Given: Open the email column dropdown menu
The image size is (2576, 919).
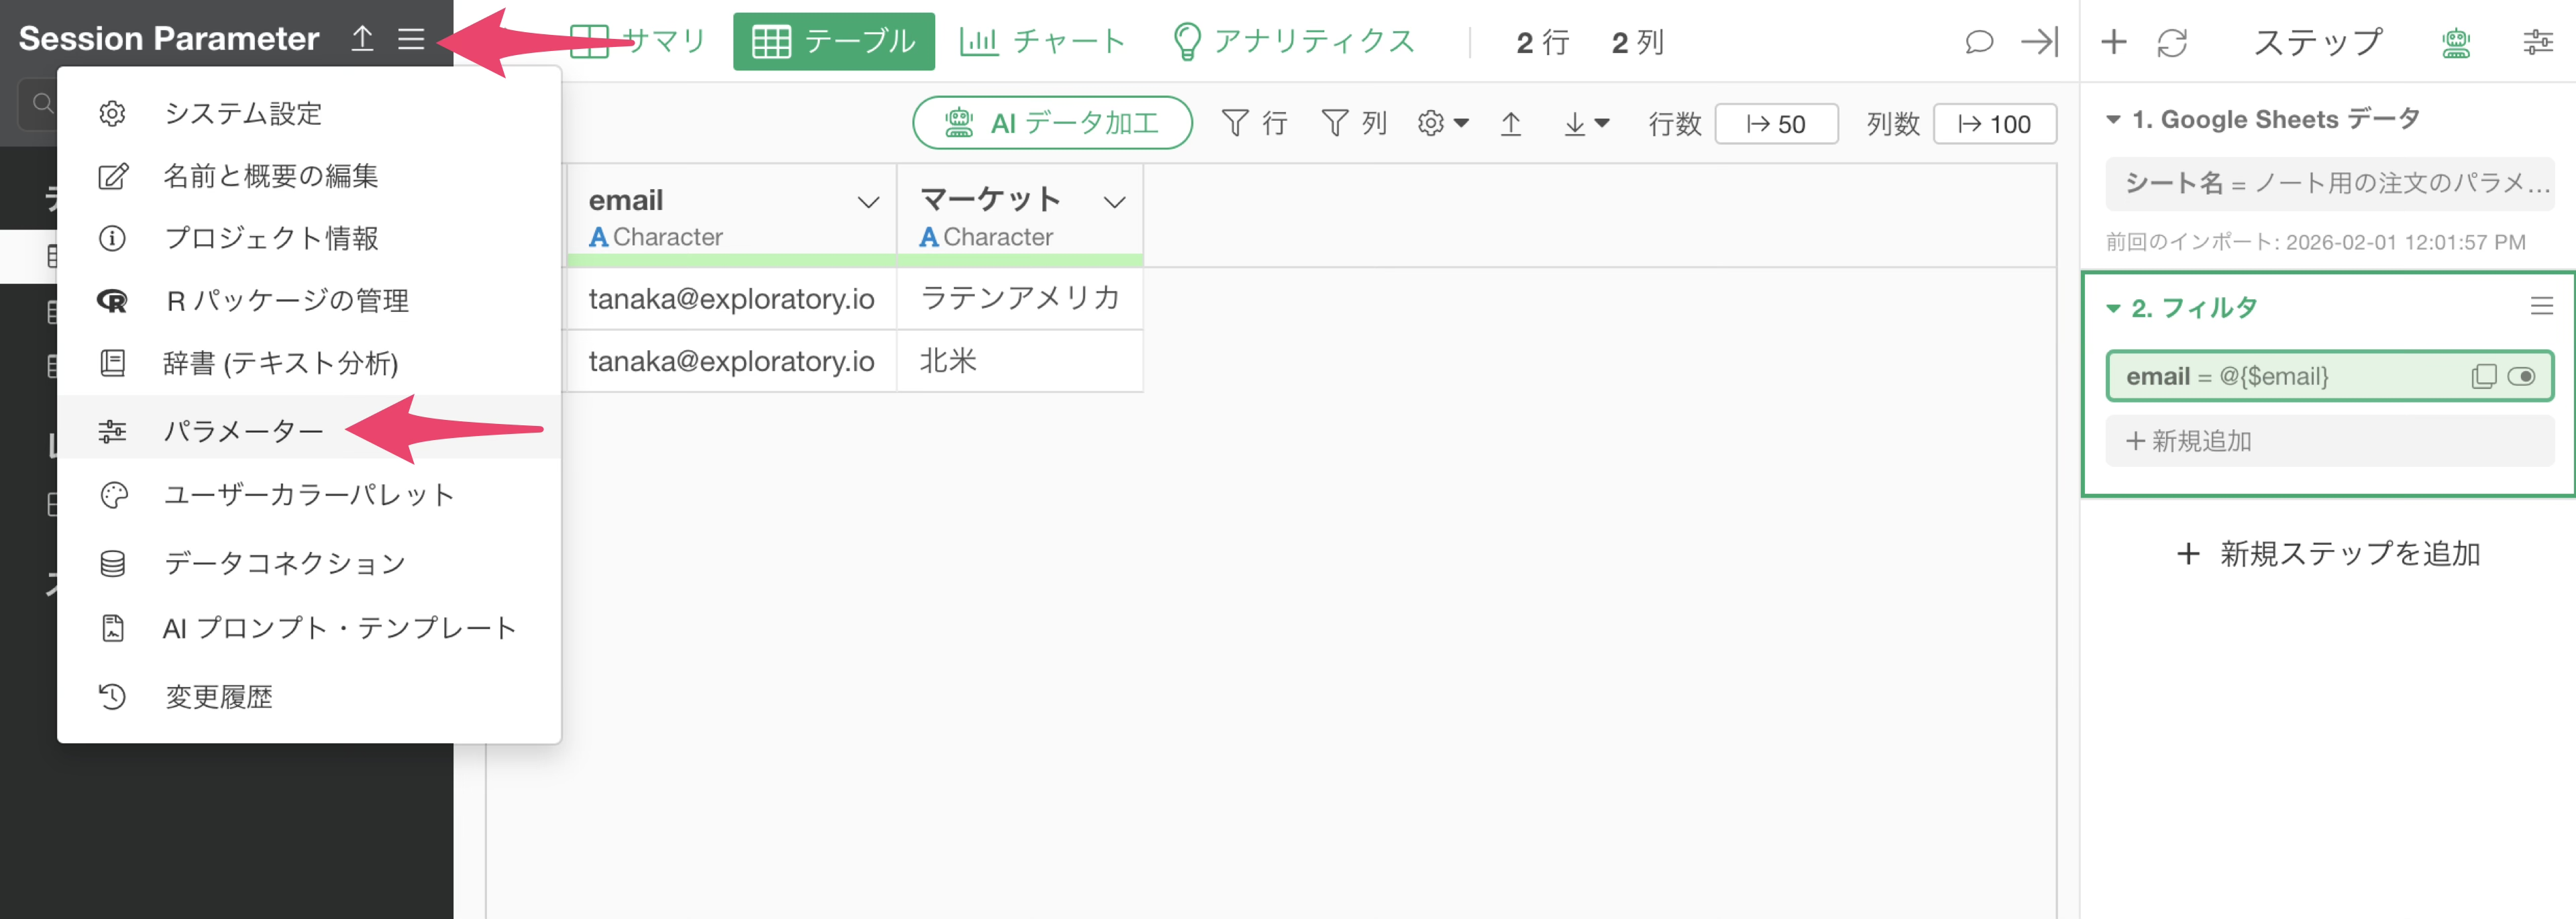Looking at the screenshot, I should point(868,203).
